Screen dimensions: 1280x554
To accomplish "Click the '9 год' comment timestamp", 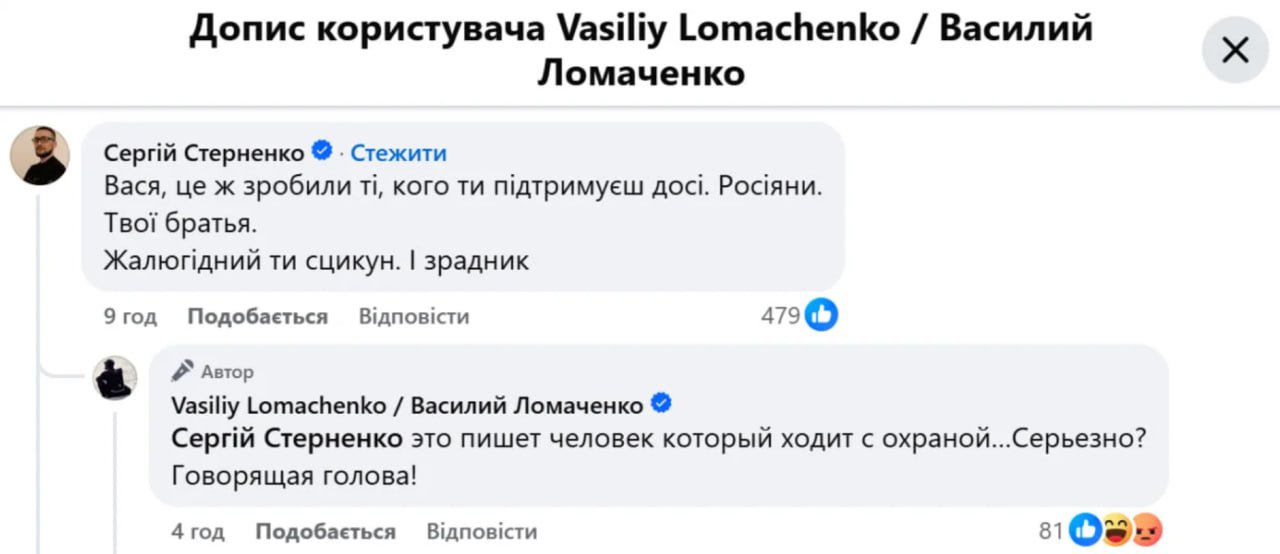I will pyautogui.click(x=131, y=316).
